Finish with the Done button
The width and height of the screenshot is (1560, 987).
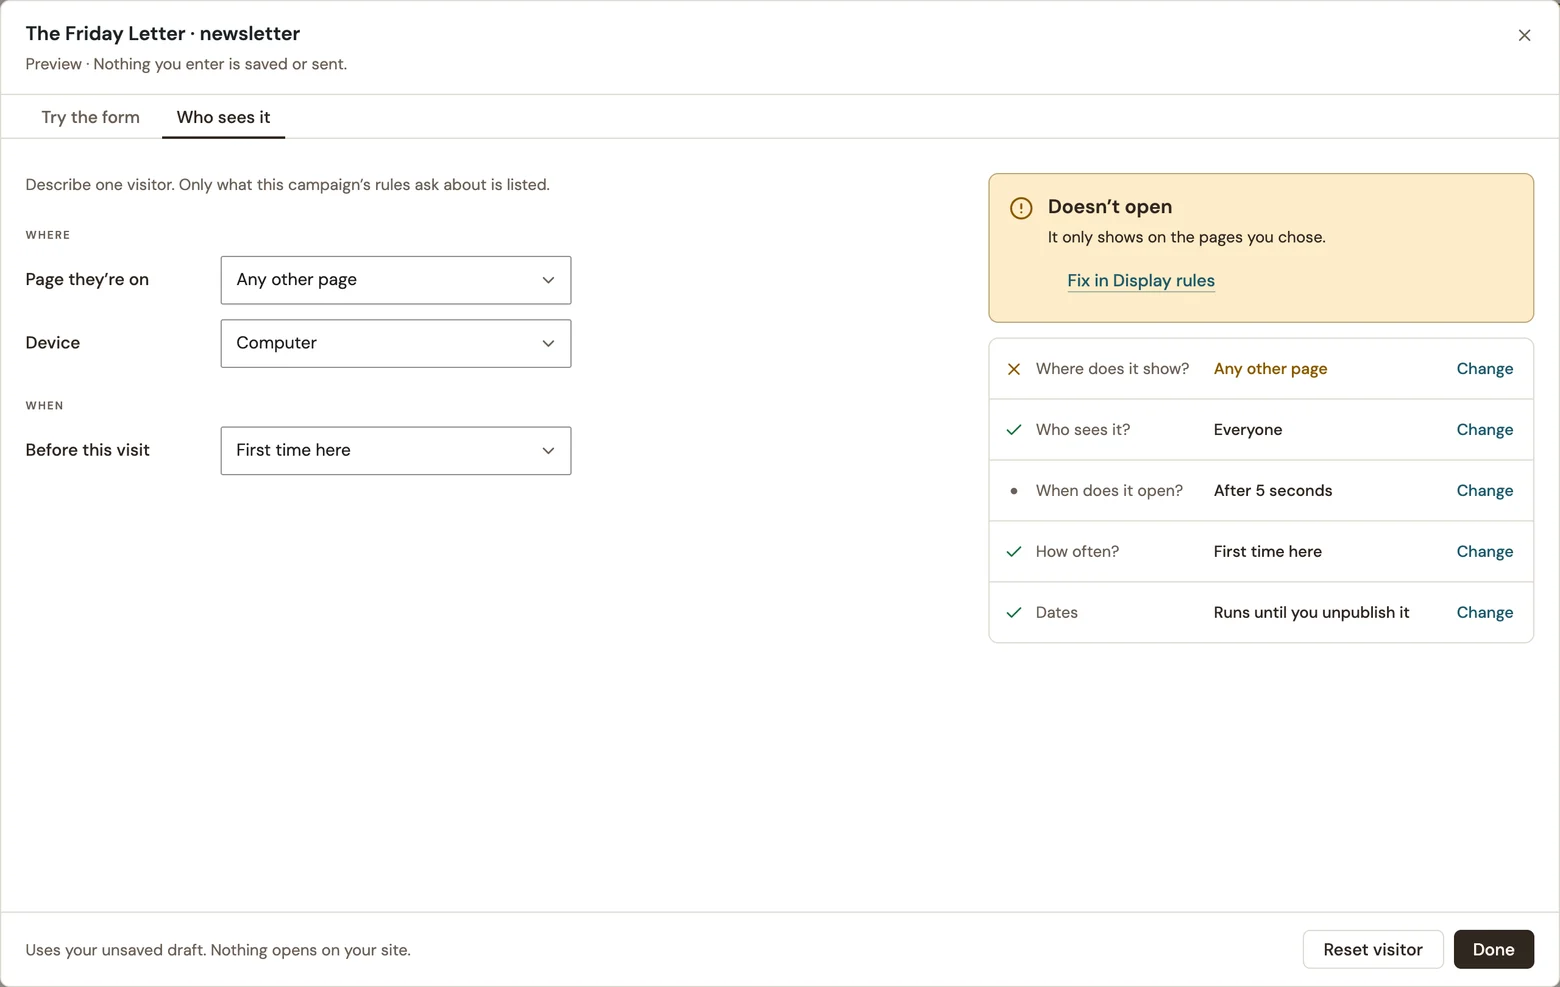pyautogui.click(x=1494, y=950)
